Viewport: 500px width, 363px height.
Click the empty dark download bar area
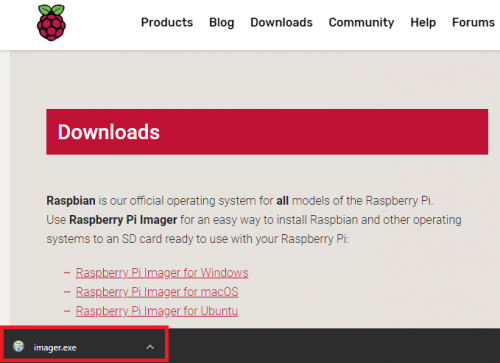pyautogui.click(x=333, y=345)
